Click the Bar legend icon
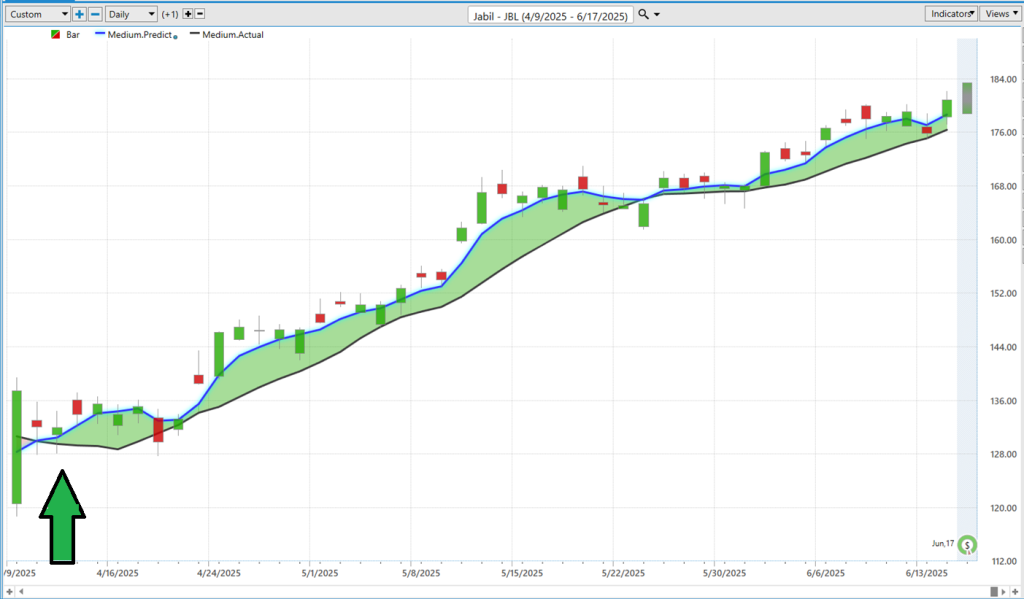The width and height of the screenshot is (1024, 599). 55,35
